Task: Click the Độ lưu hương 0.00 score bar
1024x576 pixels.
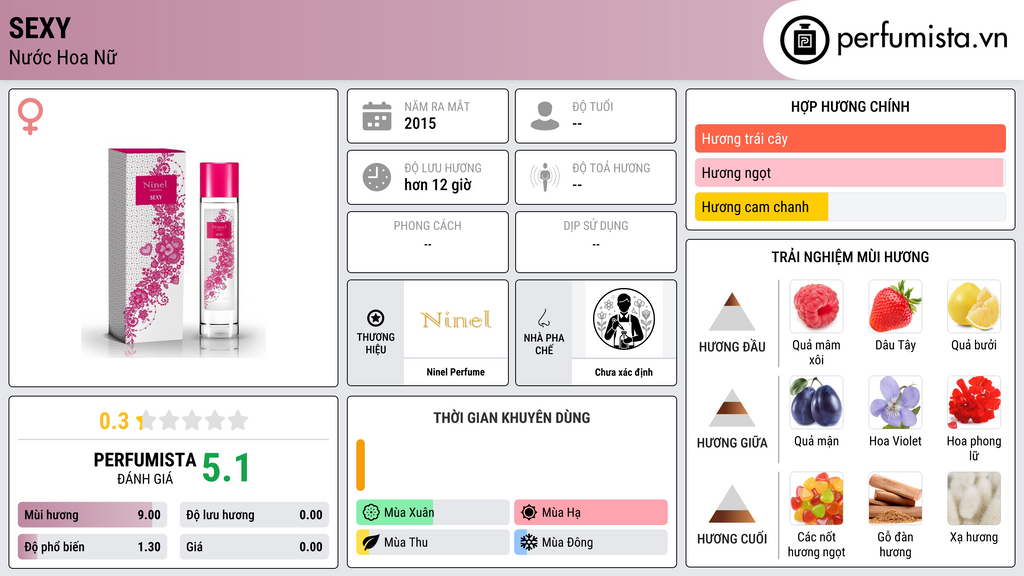Action: coord(254,515)
